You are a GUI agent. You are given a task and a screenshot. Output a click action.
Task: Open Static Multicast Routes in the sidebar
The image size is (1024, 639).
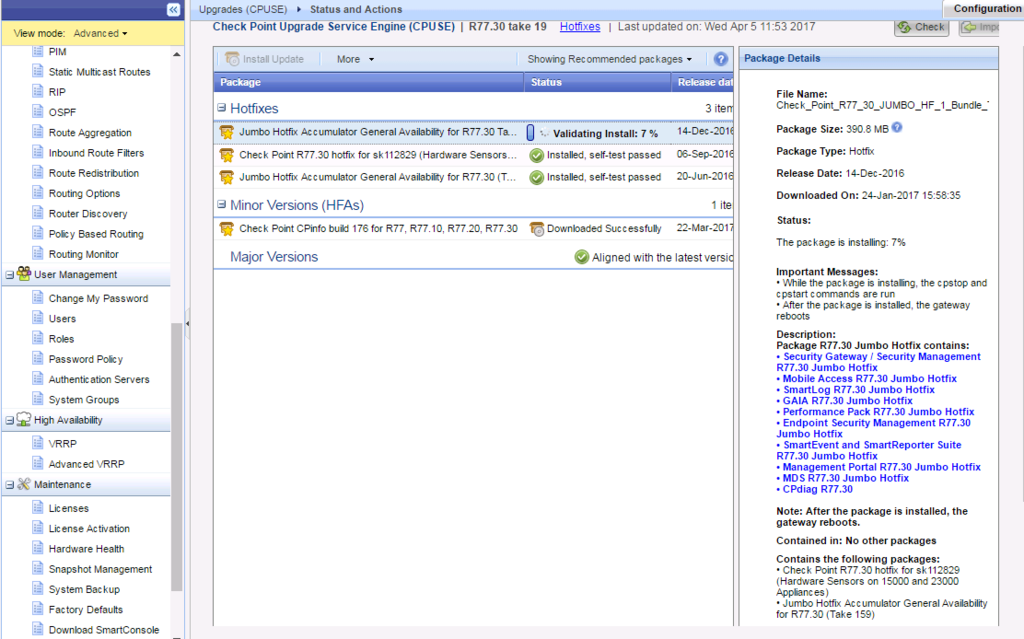tap(99, 71)
